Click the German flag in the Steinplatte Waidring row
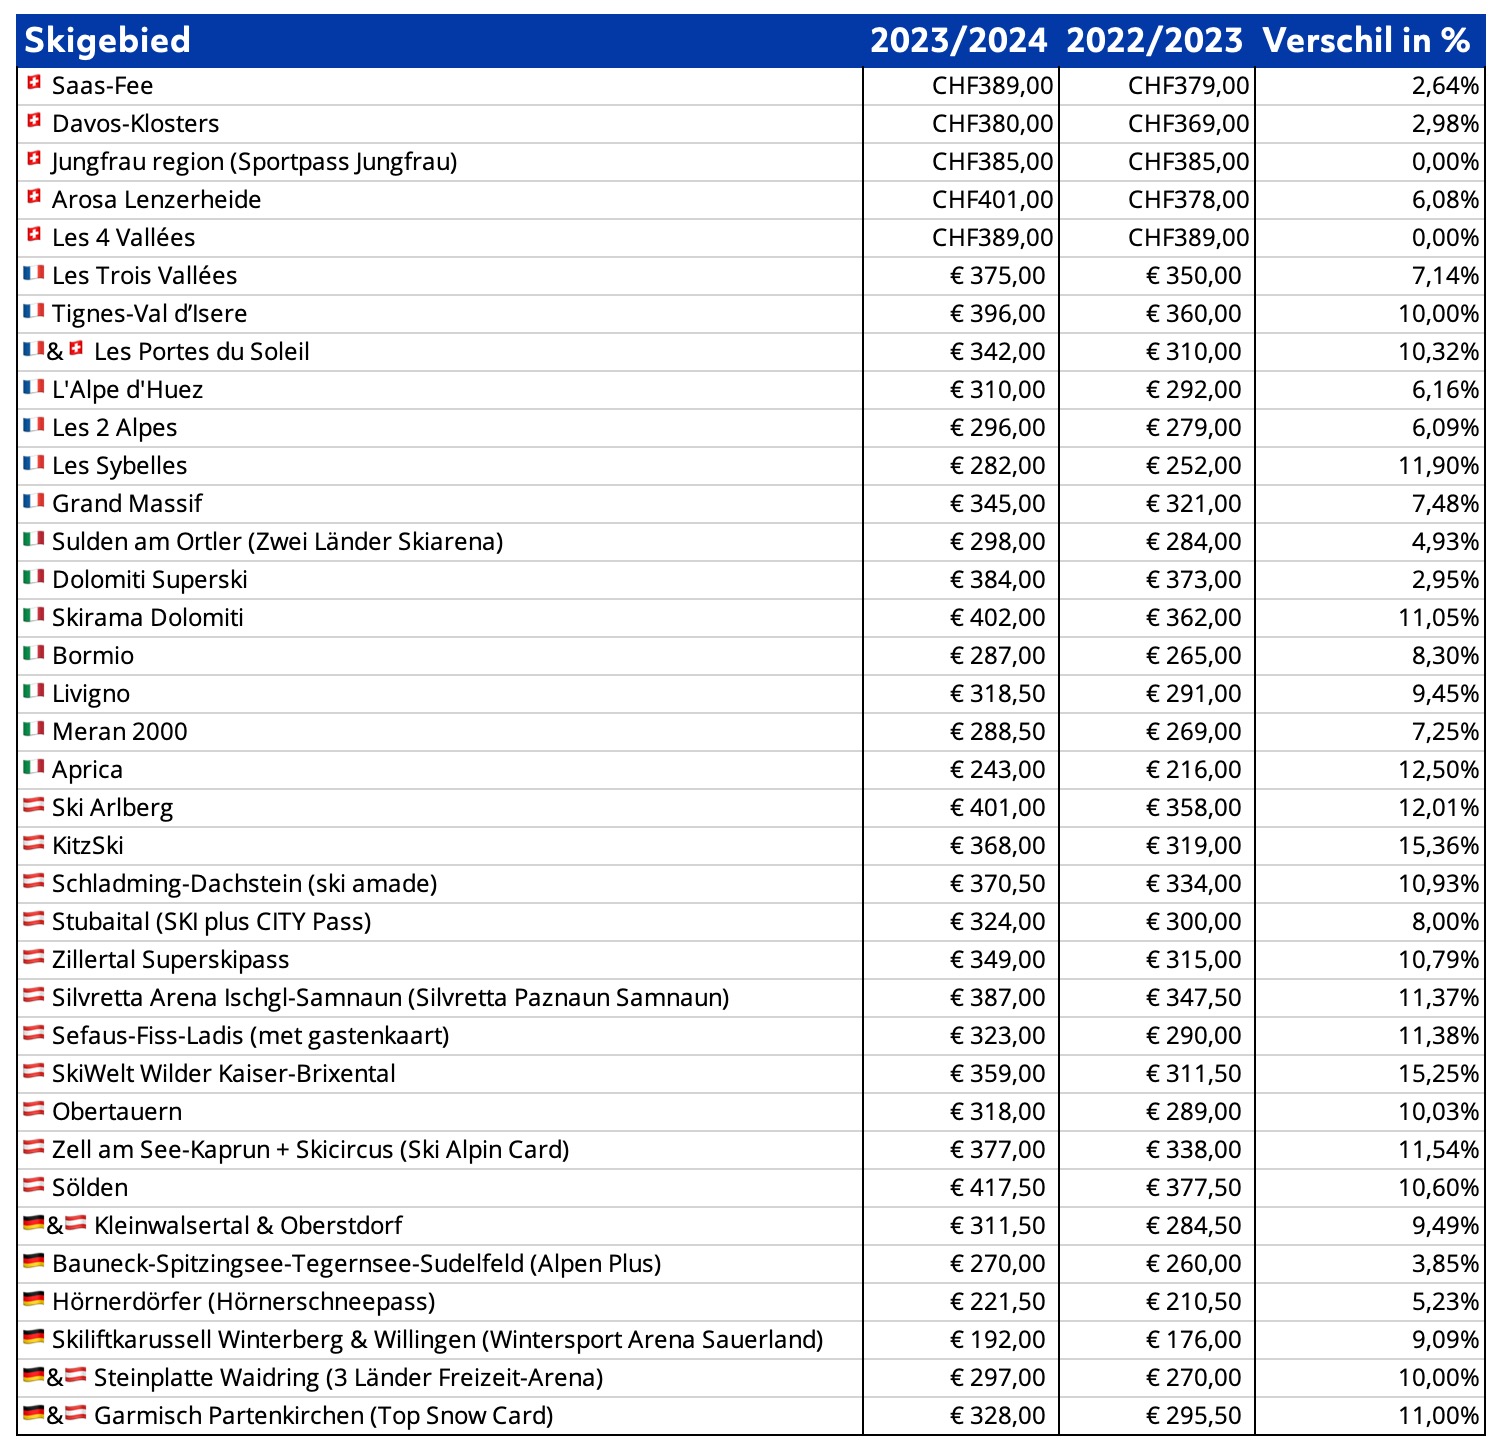Image resolution: width=1500 pixels, height=1450 pixels. coord(34,1375)
